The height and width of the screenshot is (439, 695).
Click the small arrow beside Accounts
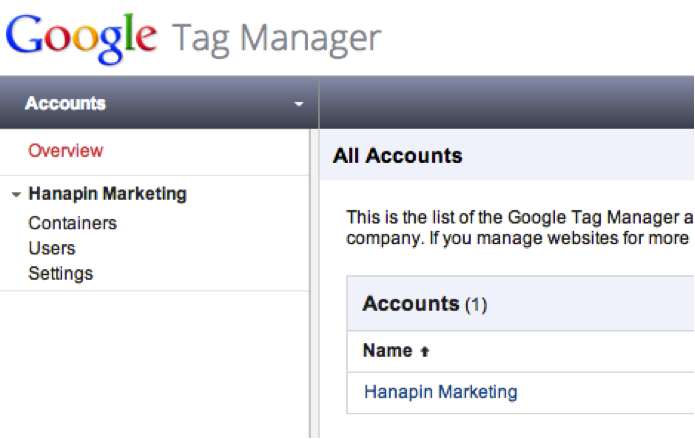[x=299, y=104]
